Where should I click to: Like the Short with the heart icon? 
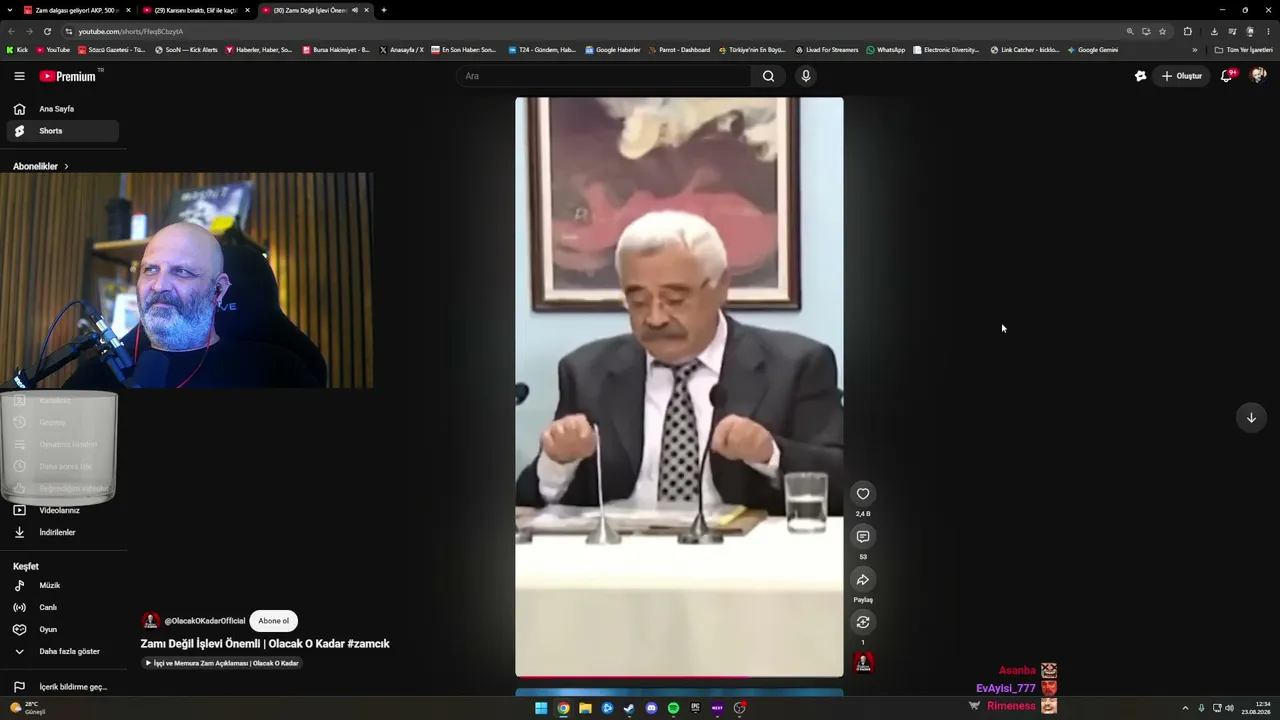pyautogui.click(x=863, y=493)
